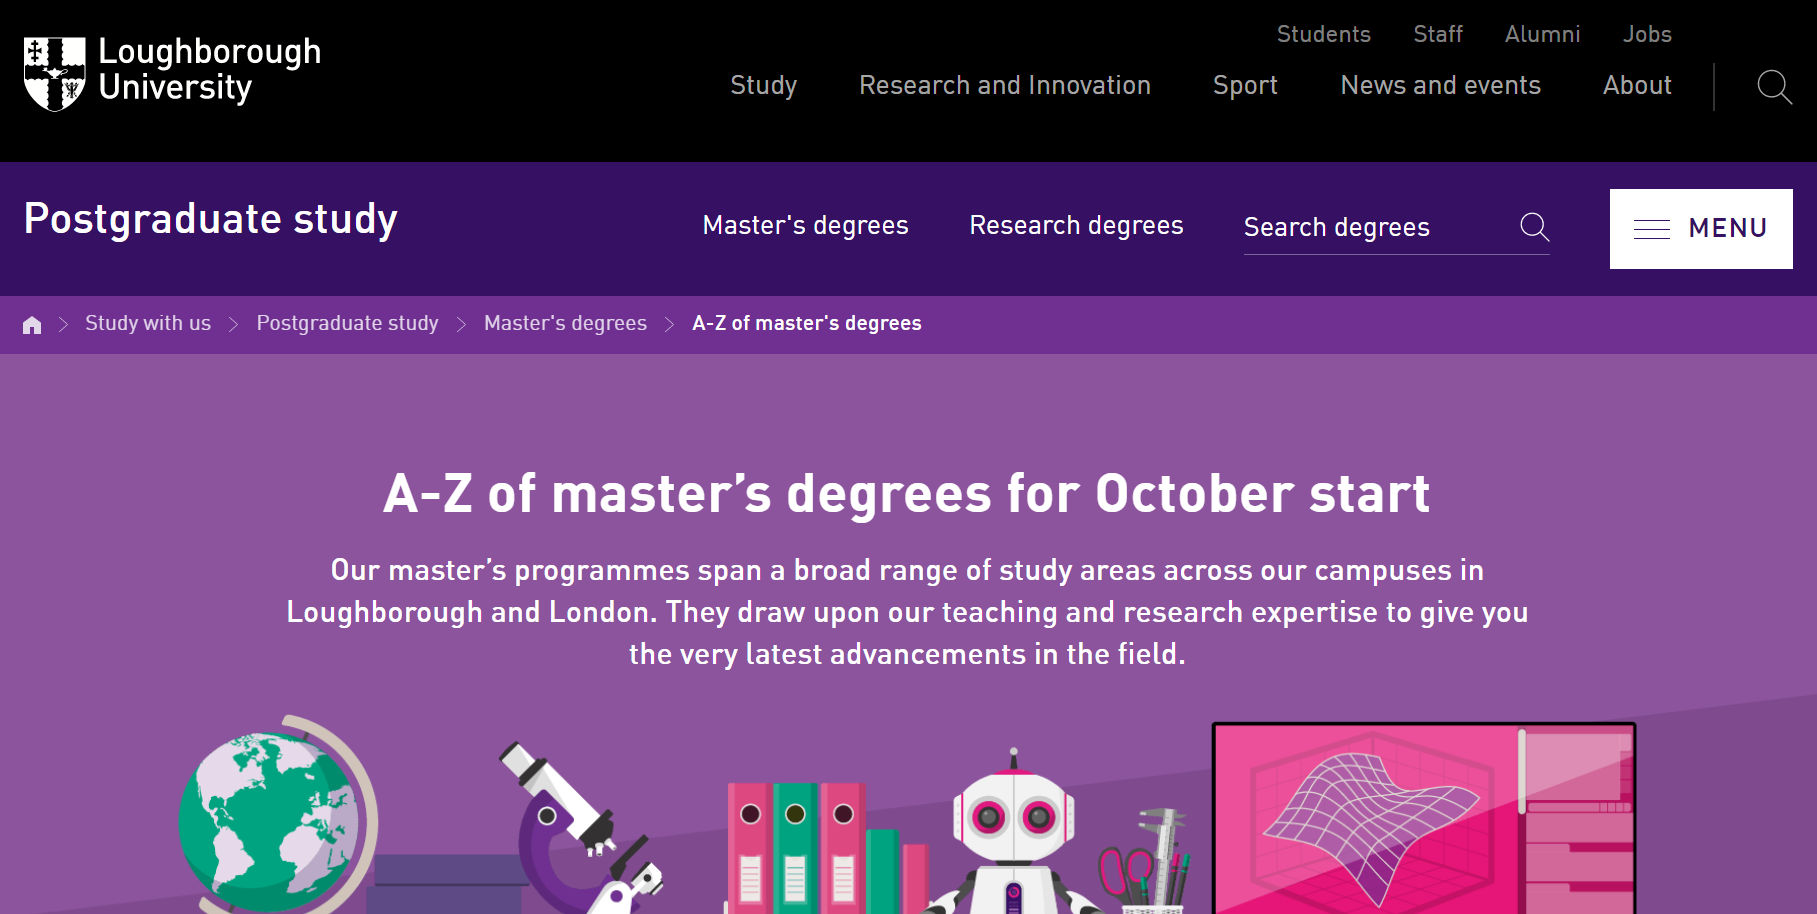Type in the Search degrees field
1817x914 pixels.
[x=1375, y=228]
